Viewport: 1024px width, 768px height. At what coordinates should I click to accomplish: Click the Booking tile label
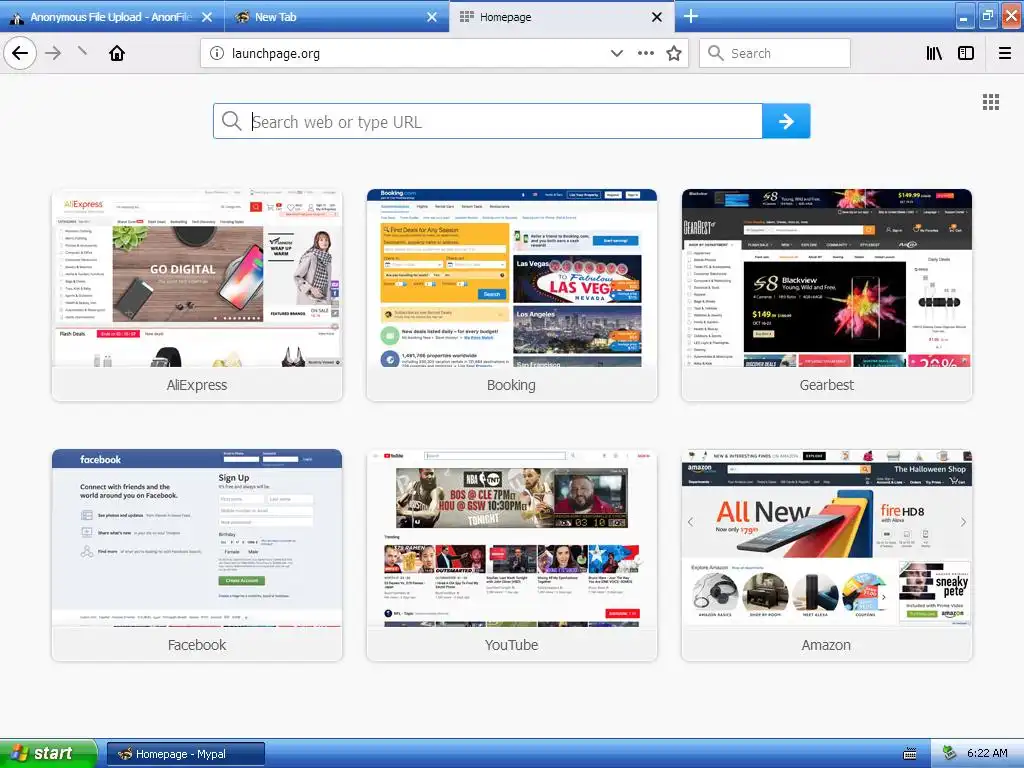tap(511, 385)
